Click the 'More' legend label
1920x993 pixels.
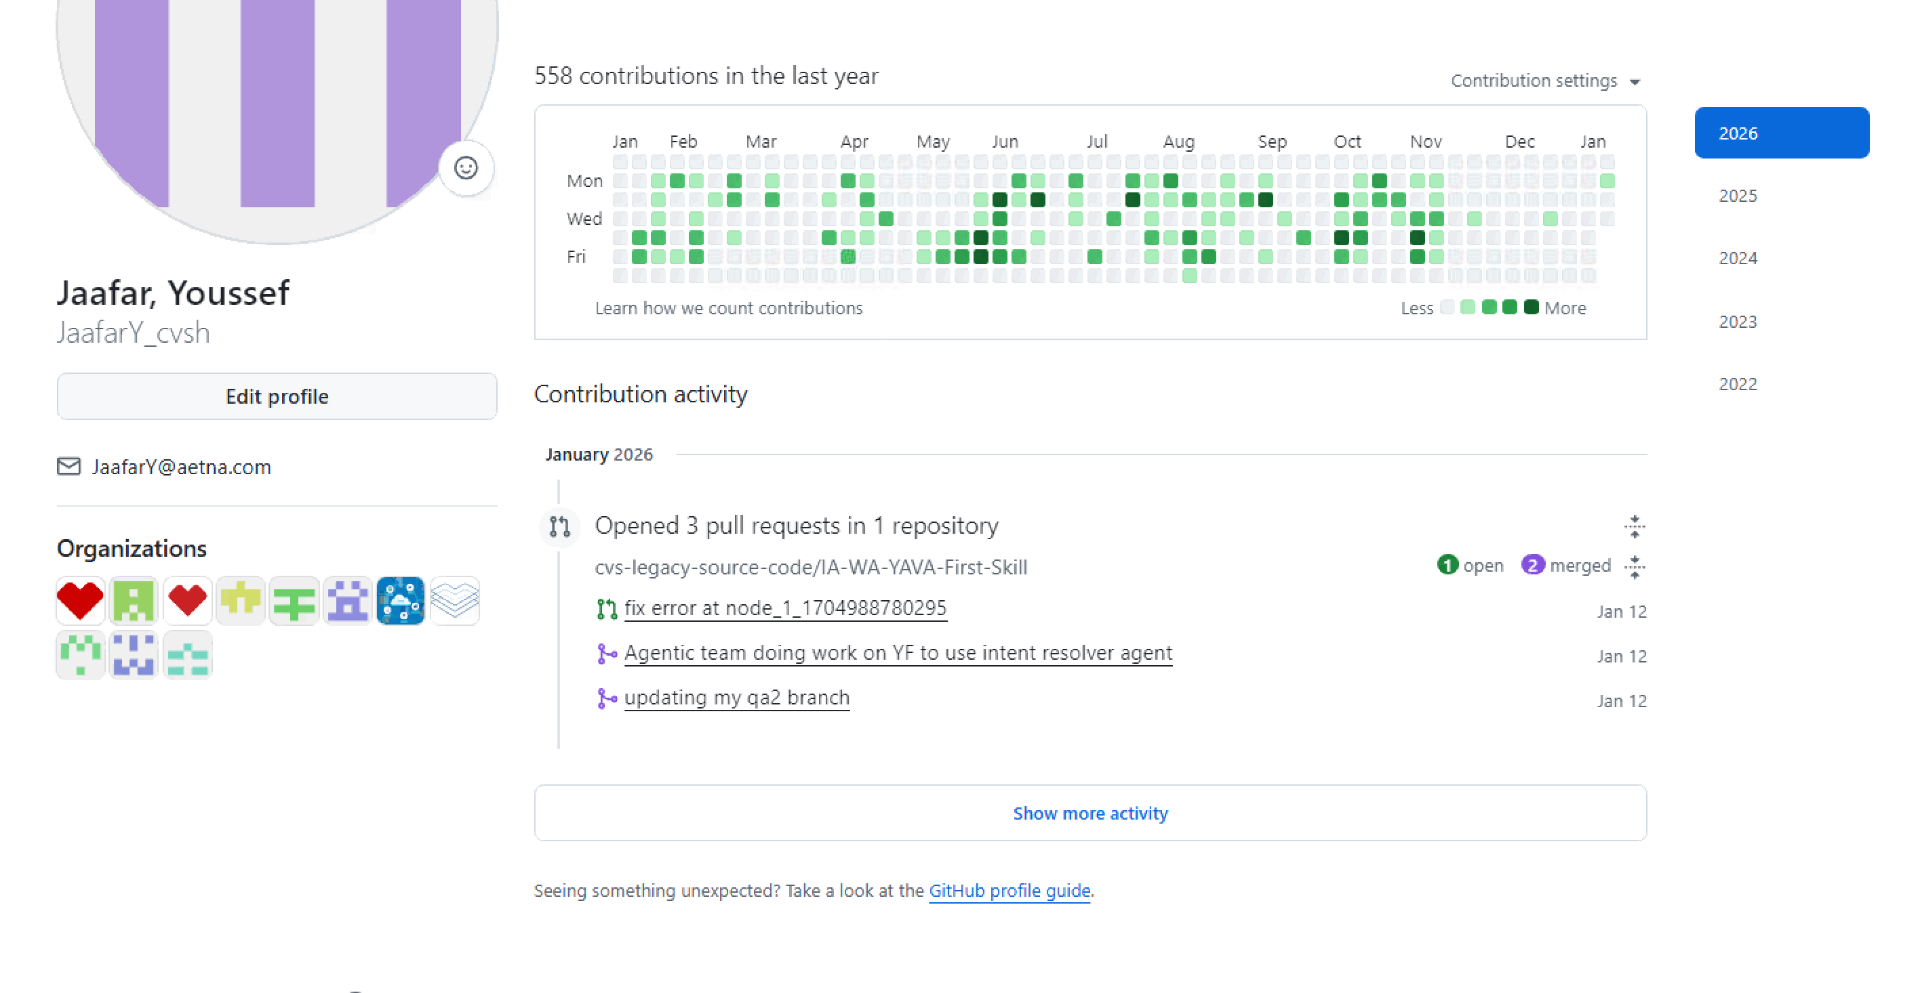click(1565, 308)
